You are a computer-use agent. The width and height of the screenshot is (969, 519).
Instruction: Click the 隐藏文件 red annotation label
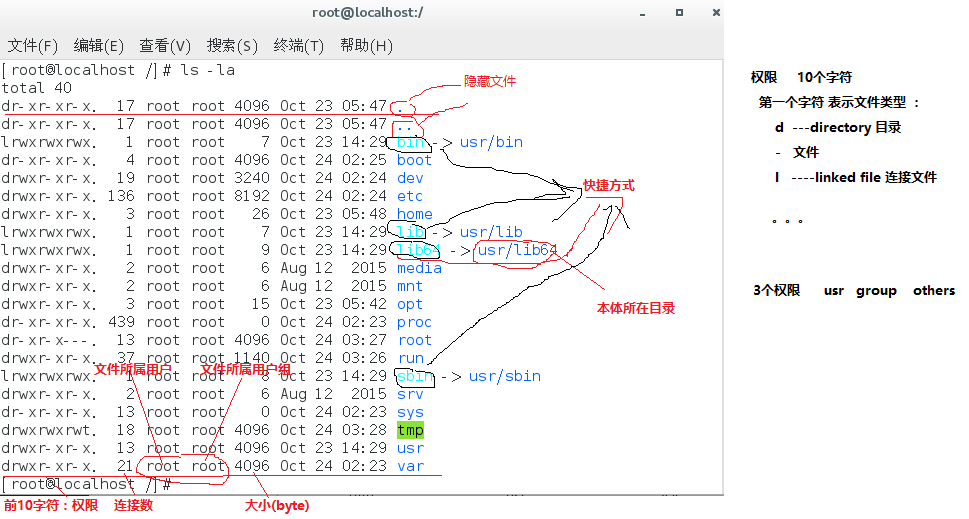pyautogui.click(x=489, y=81)
